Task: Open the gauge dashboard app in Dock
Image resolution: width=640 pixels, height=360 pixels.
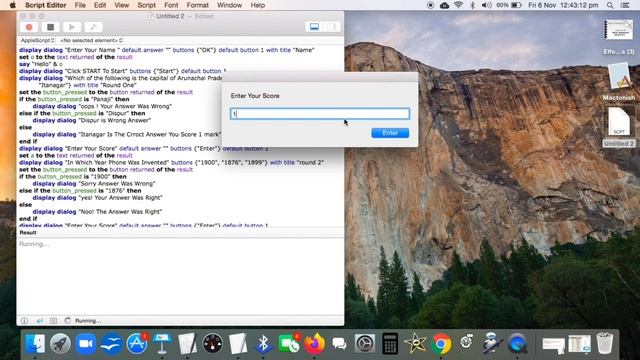Action: 213,343
